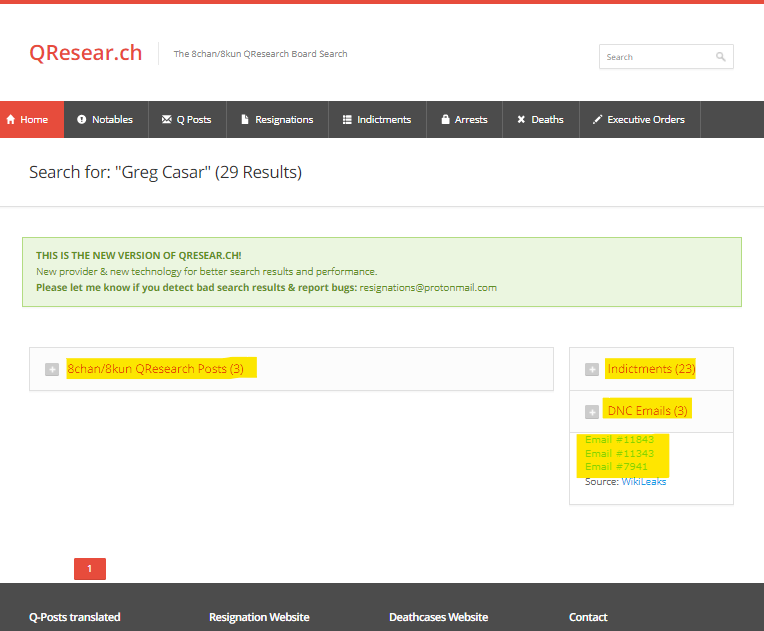Open Indictments (23) results heading
Image resolution: width=764 pixels, height=631 pixels.
pyautogui.click(x=651, y=369)
